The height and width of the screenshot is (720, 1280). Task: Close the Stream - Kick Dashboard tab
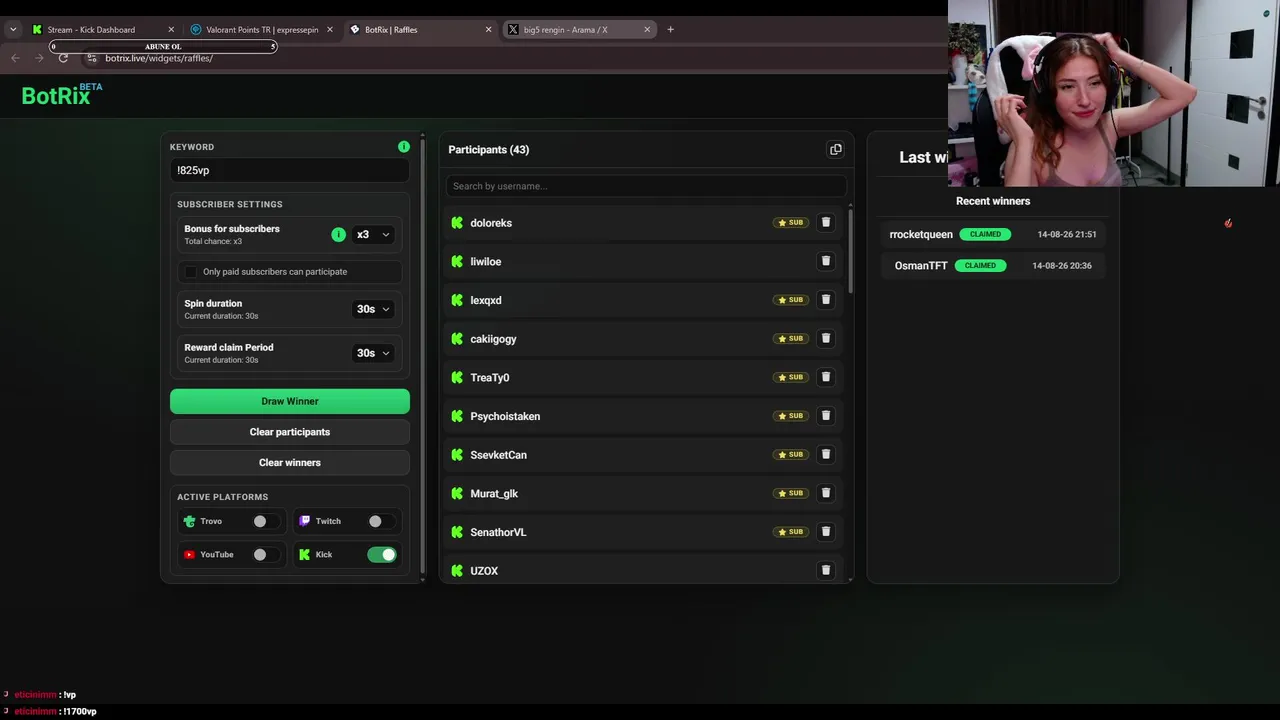(x=171, y=29)
